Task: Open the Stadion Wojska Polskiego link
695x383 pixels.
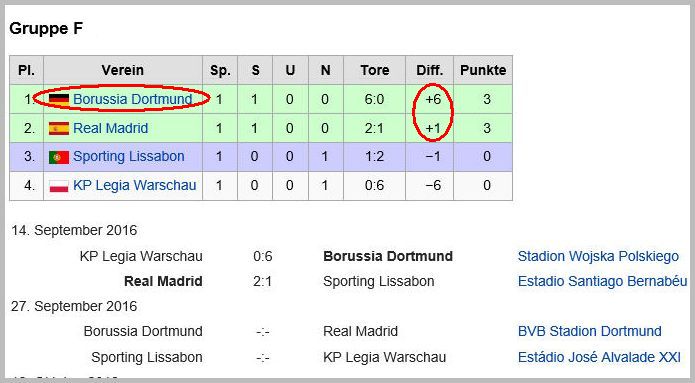Action: click(598, 256)
